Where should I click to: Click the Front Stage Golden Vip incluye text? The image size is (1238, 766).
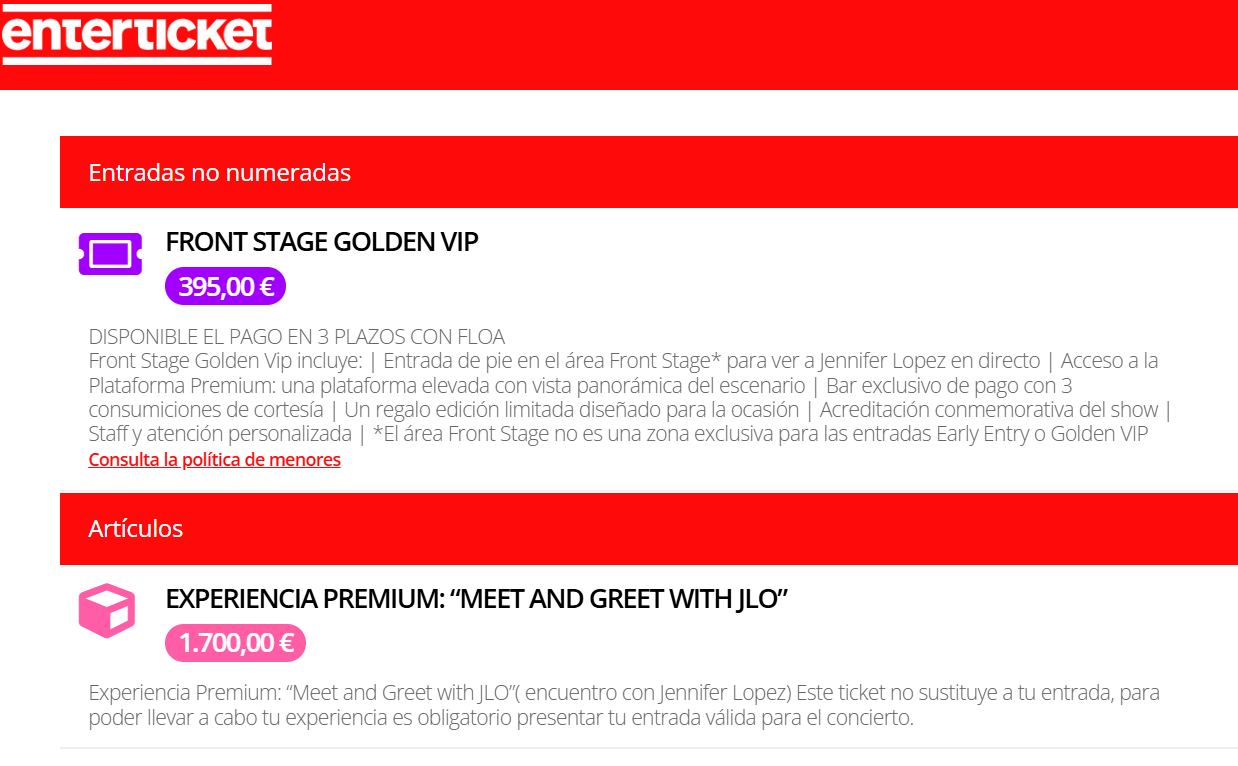pos(225,360)
